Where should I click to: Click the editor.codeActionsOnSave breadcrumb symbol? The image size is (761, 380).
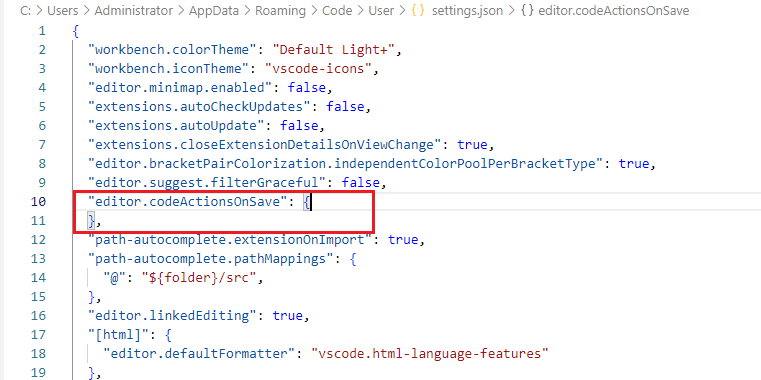(x=613, y=11)
